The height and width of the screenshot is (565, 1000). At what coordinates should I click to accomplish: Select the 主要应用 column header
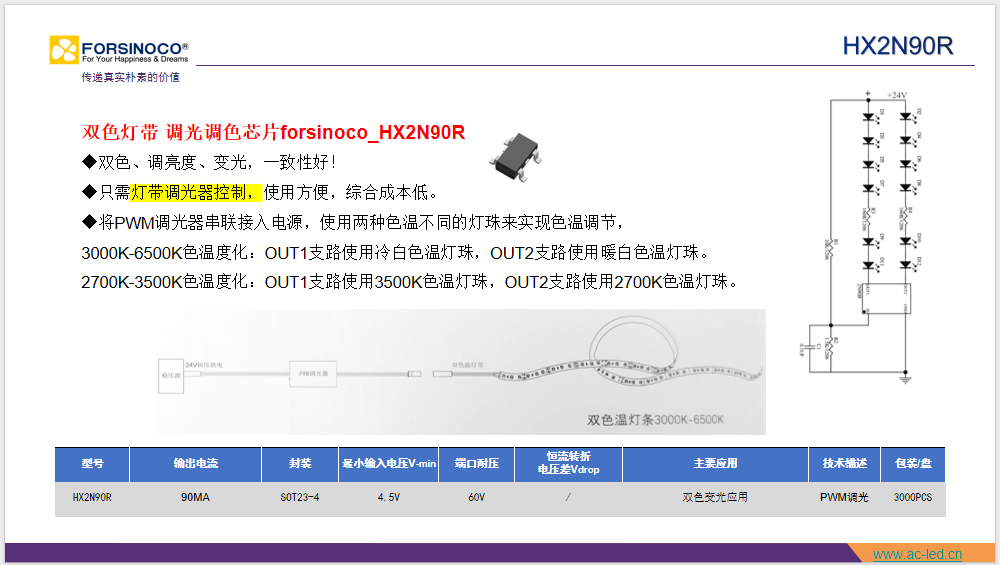coord(715,464)
